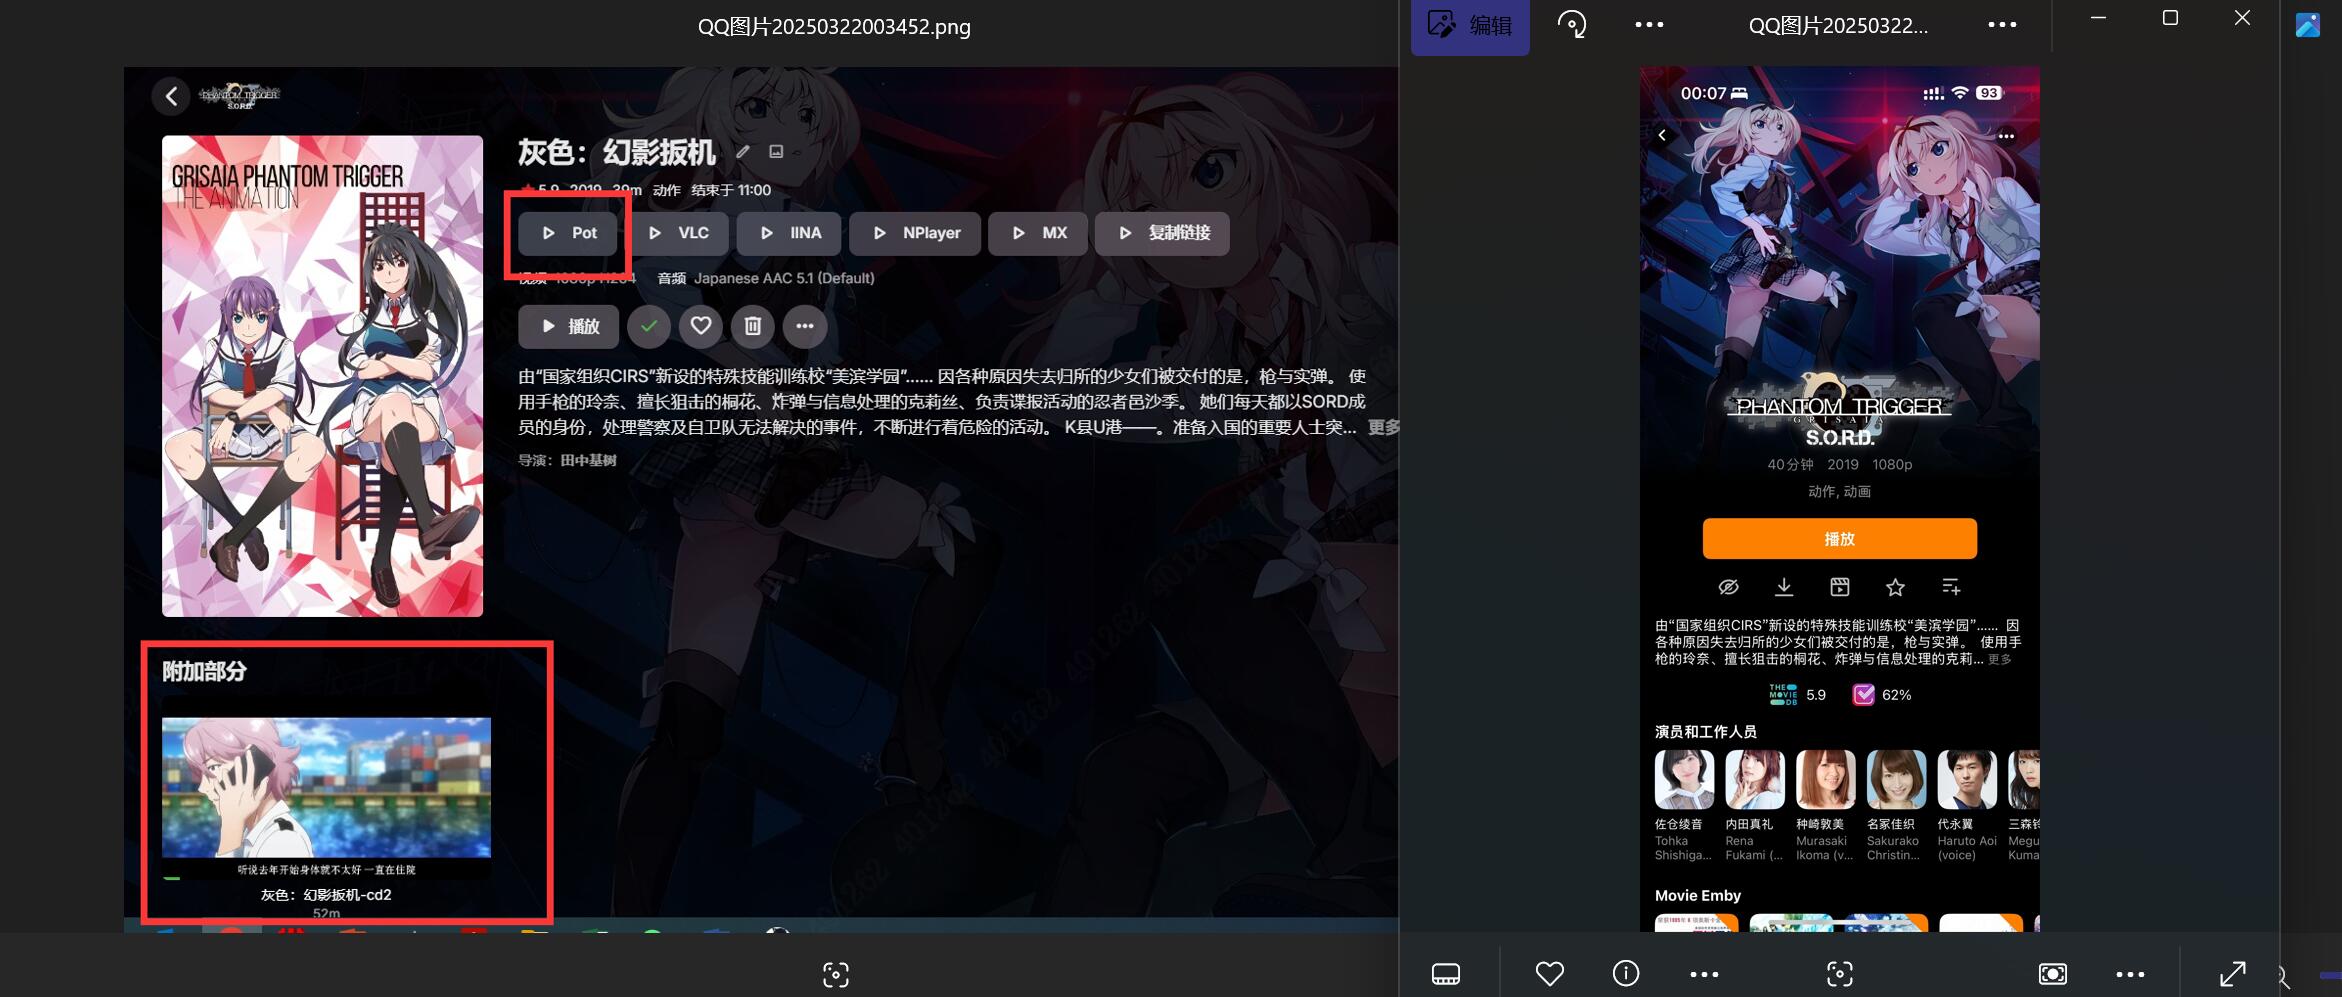Play the movie with IINA
This screenshot has width=2342, height=997.
(790, 233)
